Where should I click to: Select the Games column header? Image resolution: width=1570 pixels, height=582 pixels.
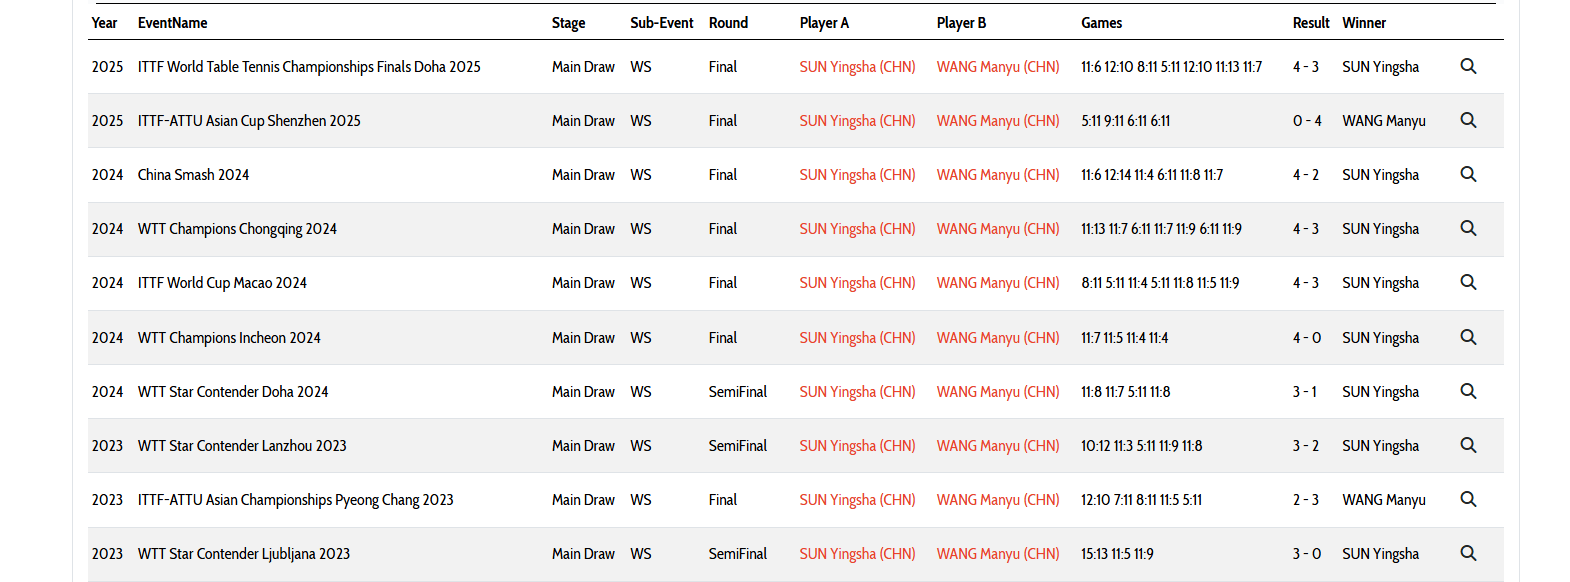tap(1101, 23)
